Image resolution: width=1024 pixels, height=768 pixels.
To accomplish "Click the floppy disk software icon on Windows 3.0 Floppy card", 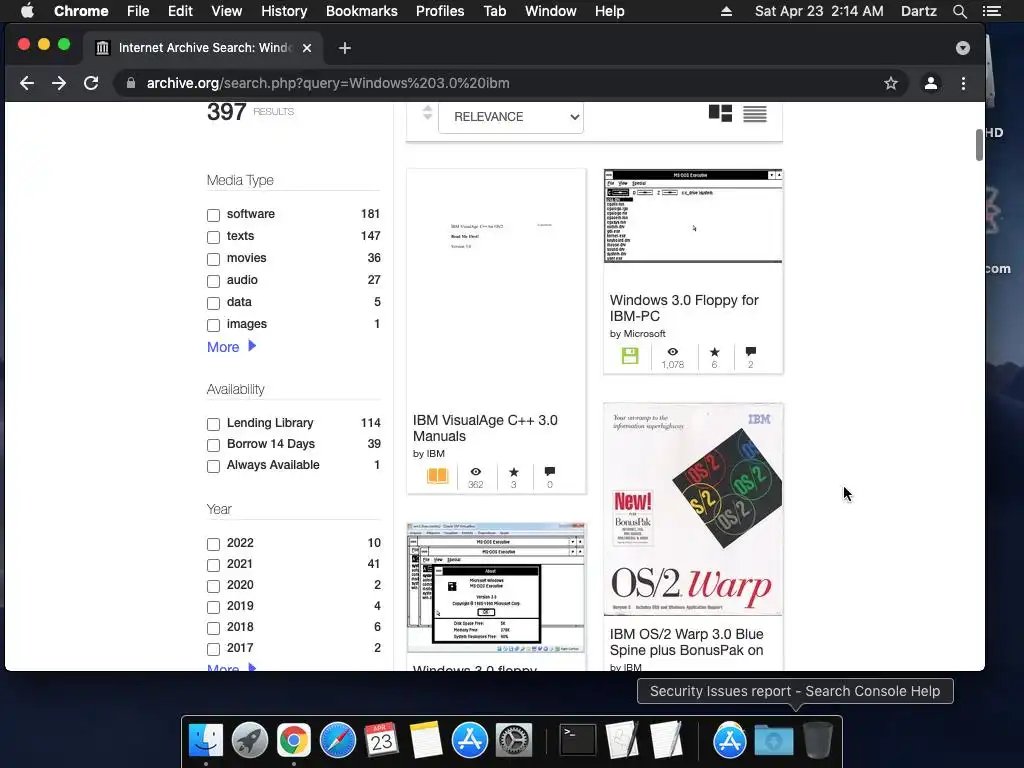I will 630,356.
